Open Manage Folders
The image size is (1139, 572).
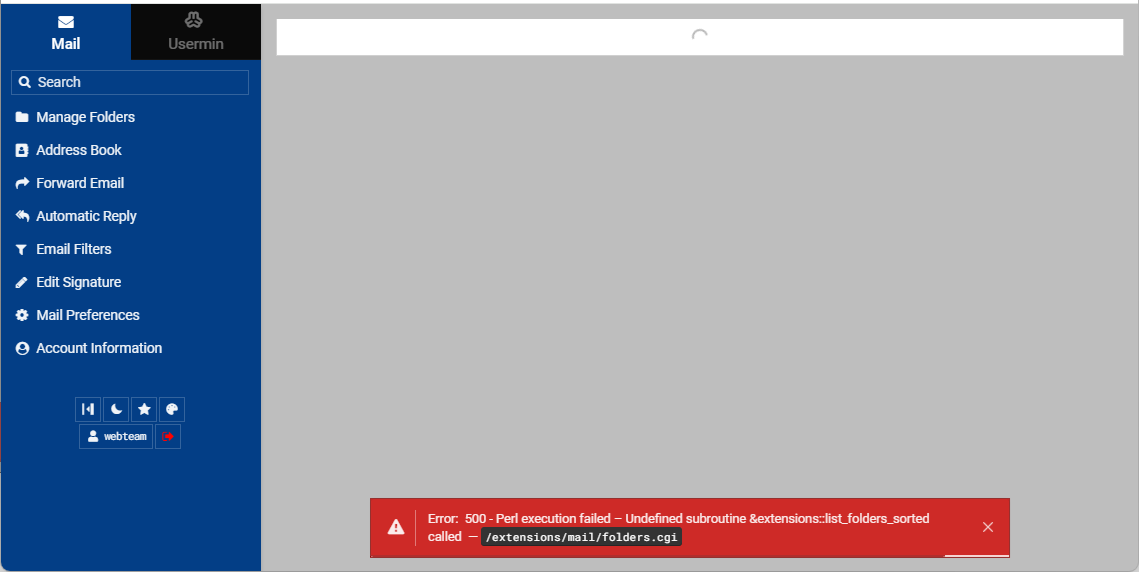pyautogui.click(x=85, y=117)
